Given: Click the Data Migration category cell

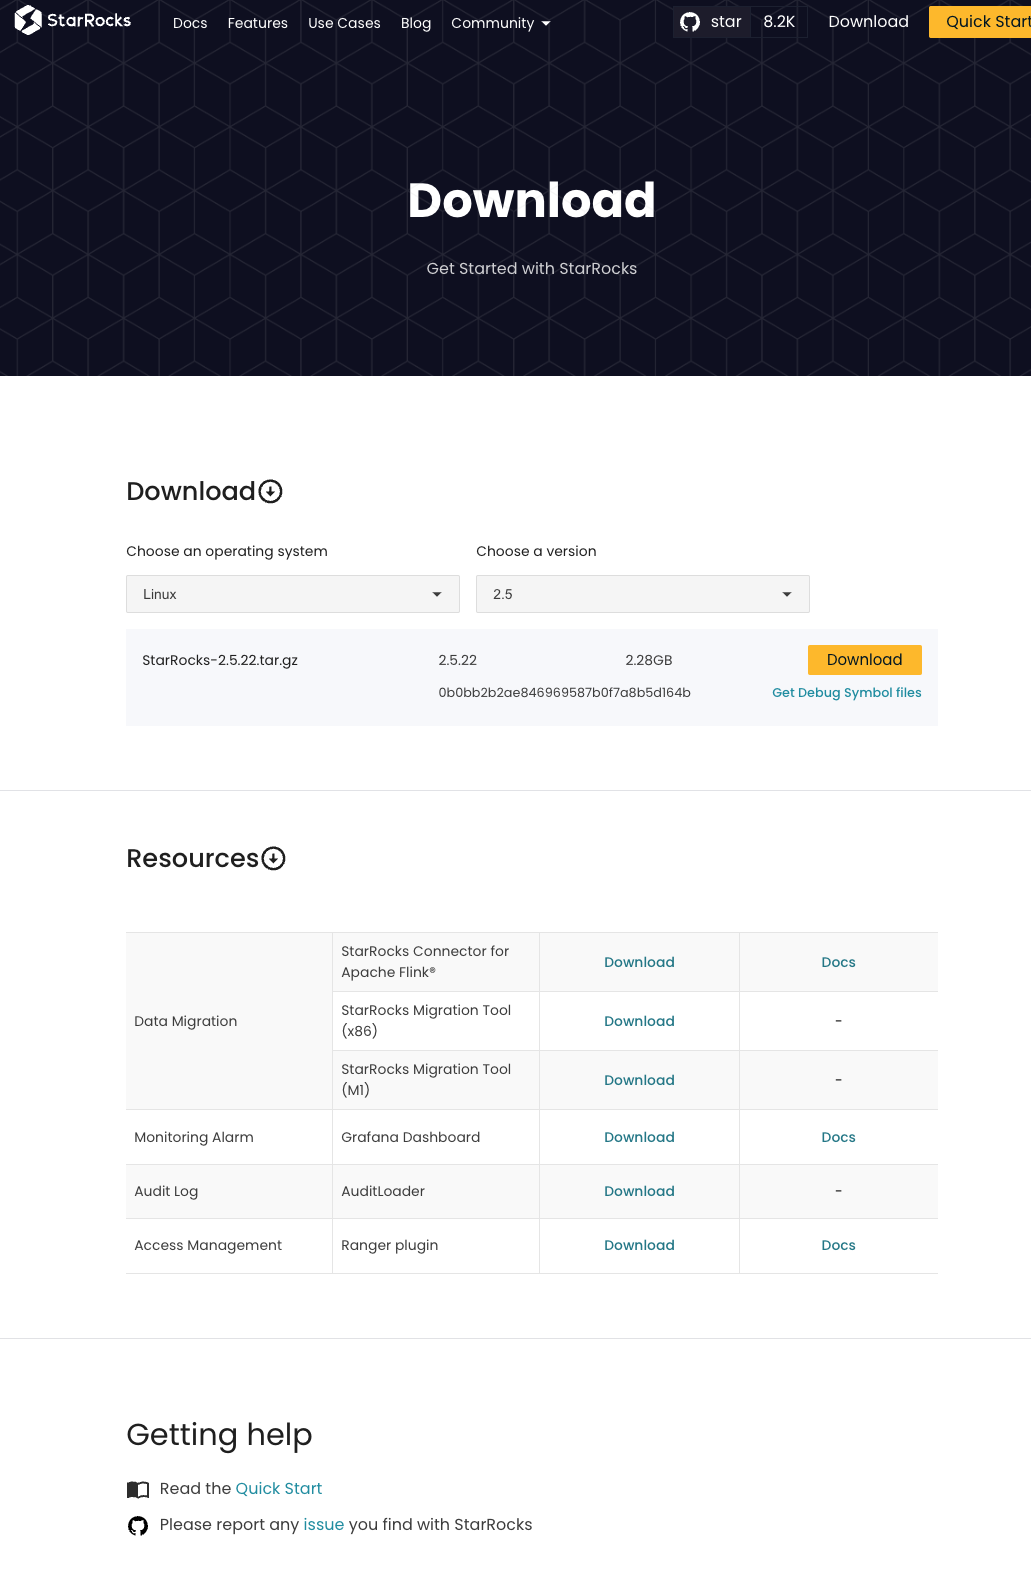Looking at the screenshot, I should (229, 1021).
